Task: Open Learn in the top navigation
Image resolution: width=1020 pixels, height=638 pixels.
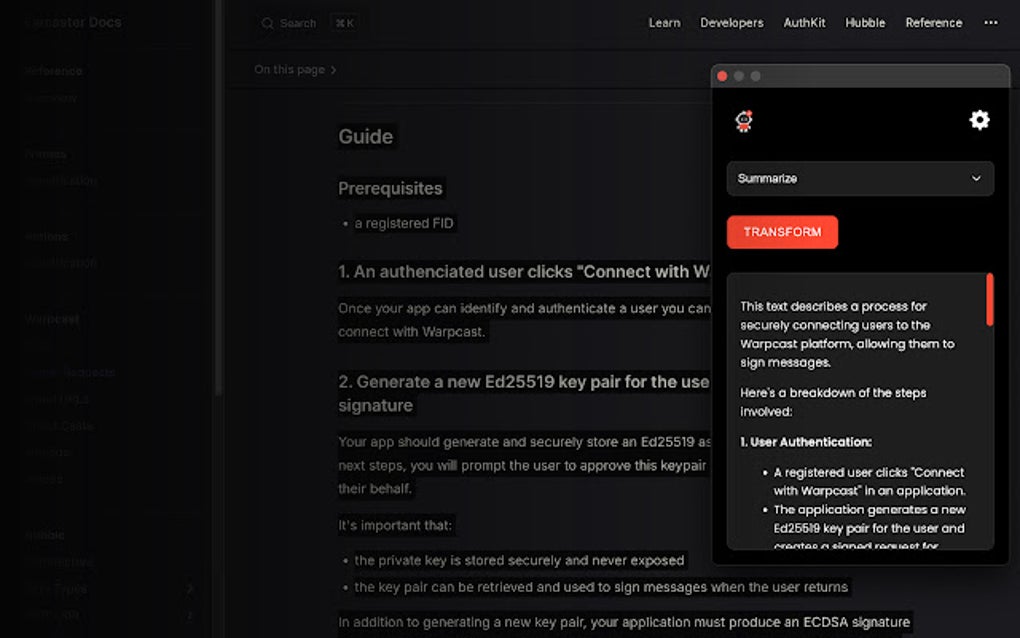Action: coord(664,22)
